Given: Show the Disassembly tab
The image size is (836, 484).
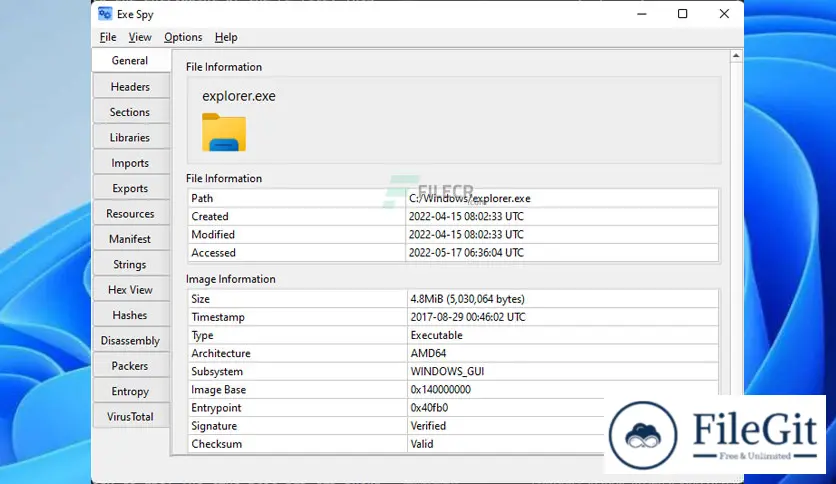Looking at the screenshot, I should coord(131,341).
